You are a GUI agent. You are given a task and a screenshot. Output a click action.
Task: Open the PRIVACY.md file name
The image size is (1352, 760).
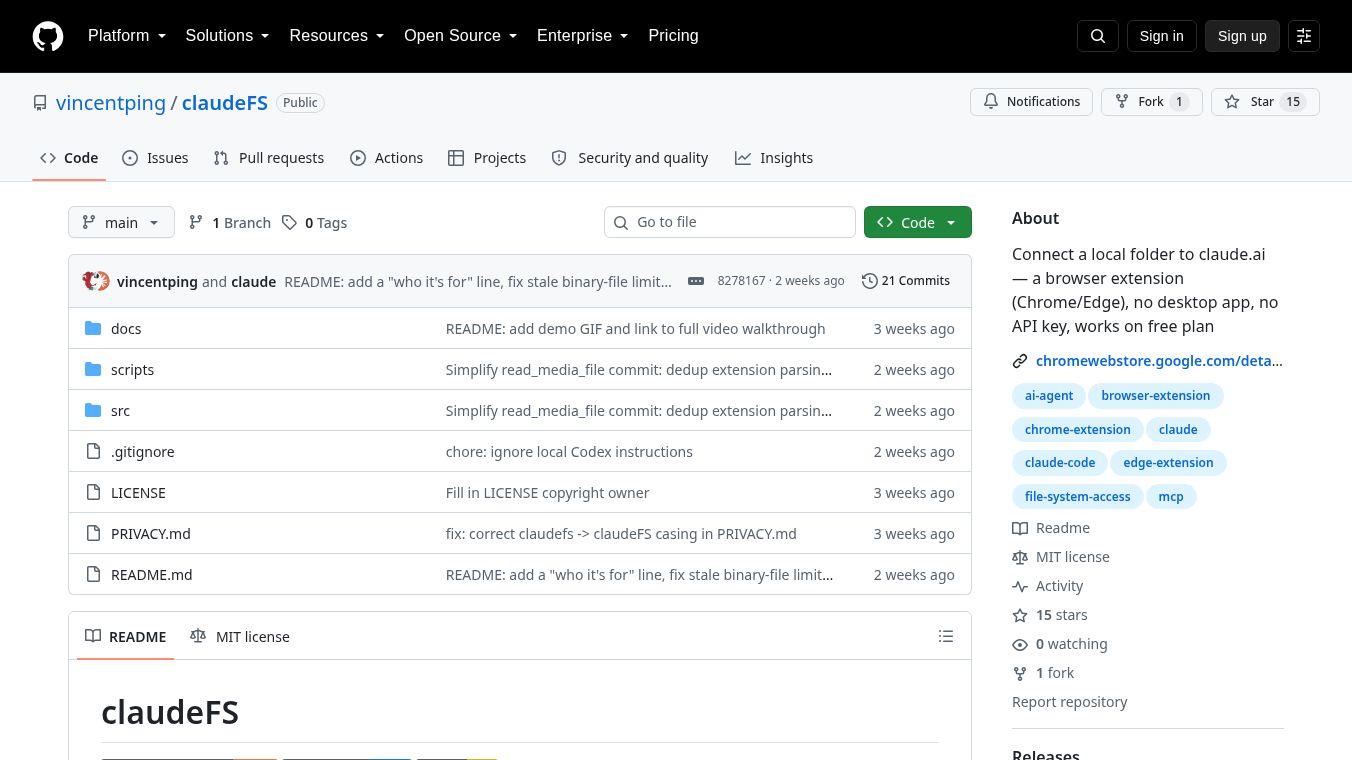(151, 534)
